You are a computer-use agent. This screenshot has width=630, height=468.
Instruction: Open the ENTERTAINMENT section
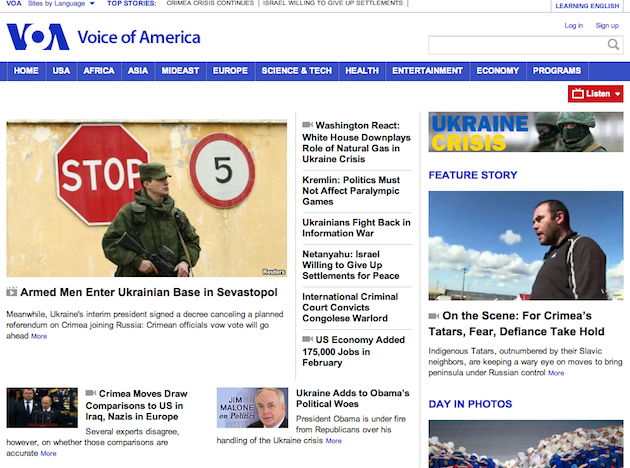coord(428,71)
